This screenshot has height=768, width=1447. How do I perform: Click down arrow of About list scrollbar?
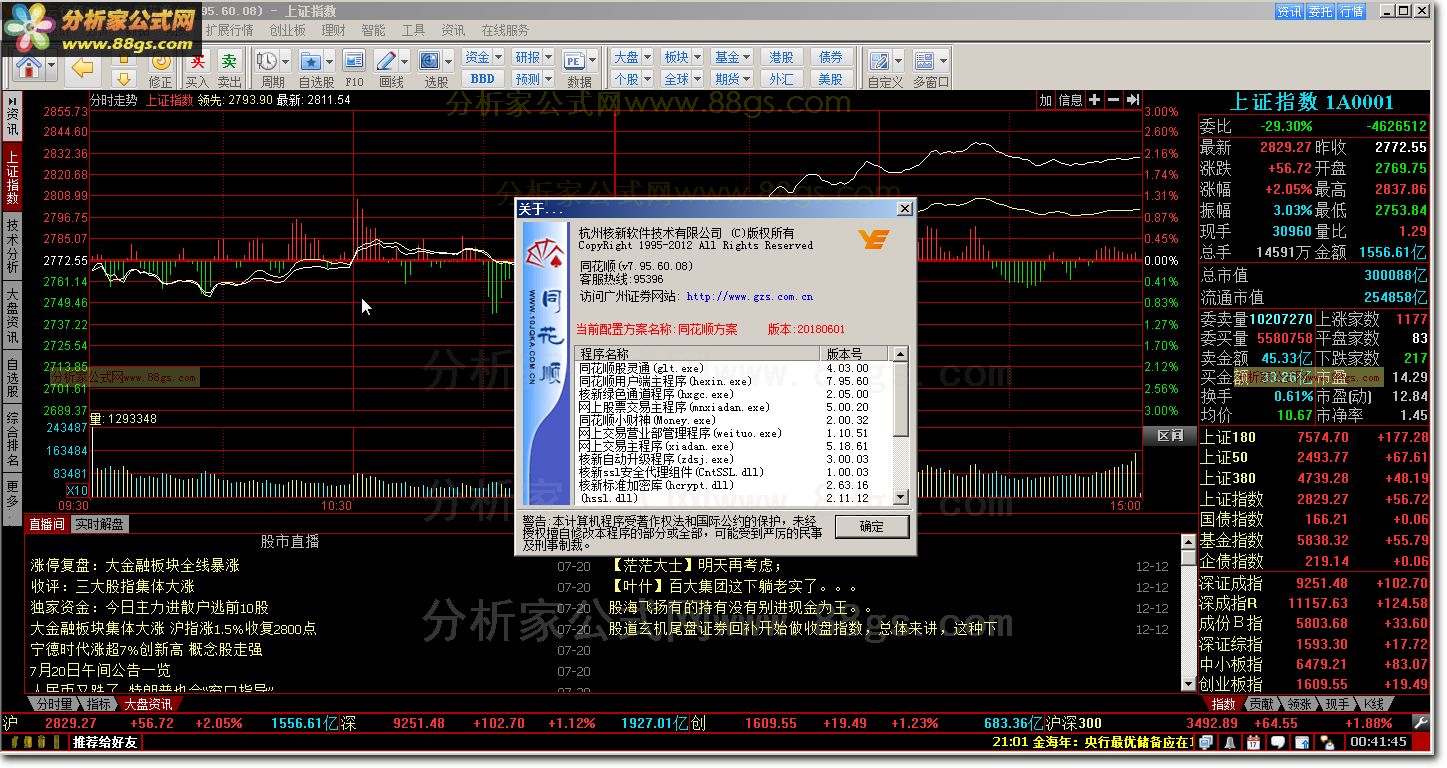(901, 497)
